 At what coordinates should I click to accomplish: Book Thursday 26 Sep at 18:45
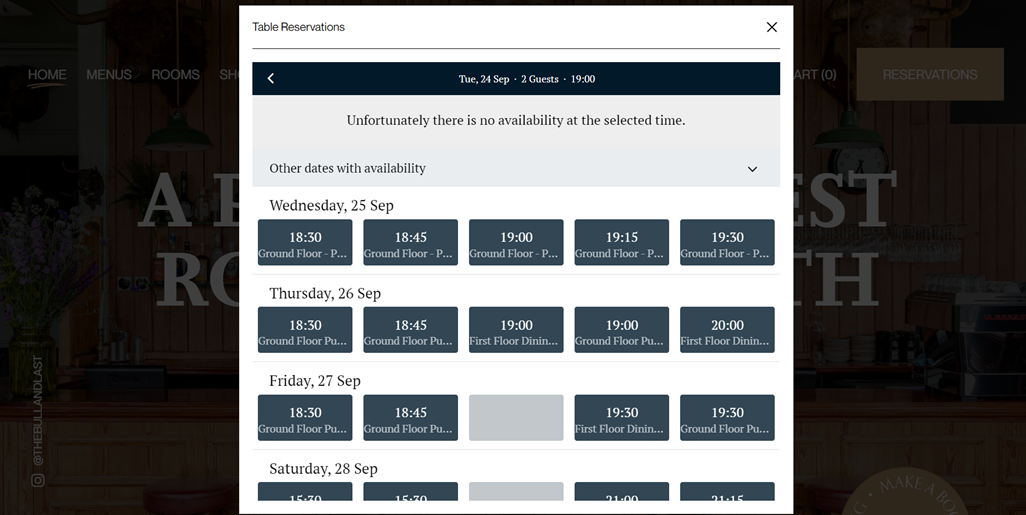coord(410,330)
